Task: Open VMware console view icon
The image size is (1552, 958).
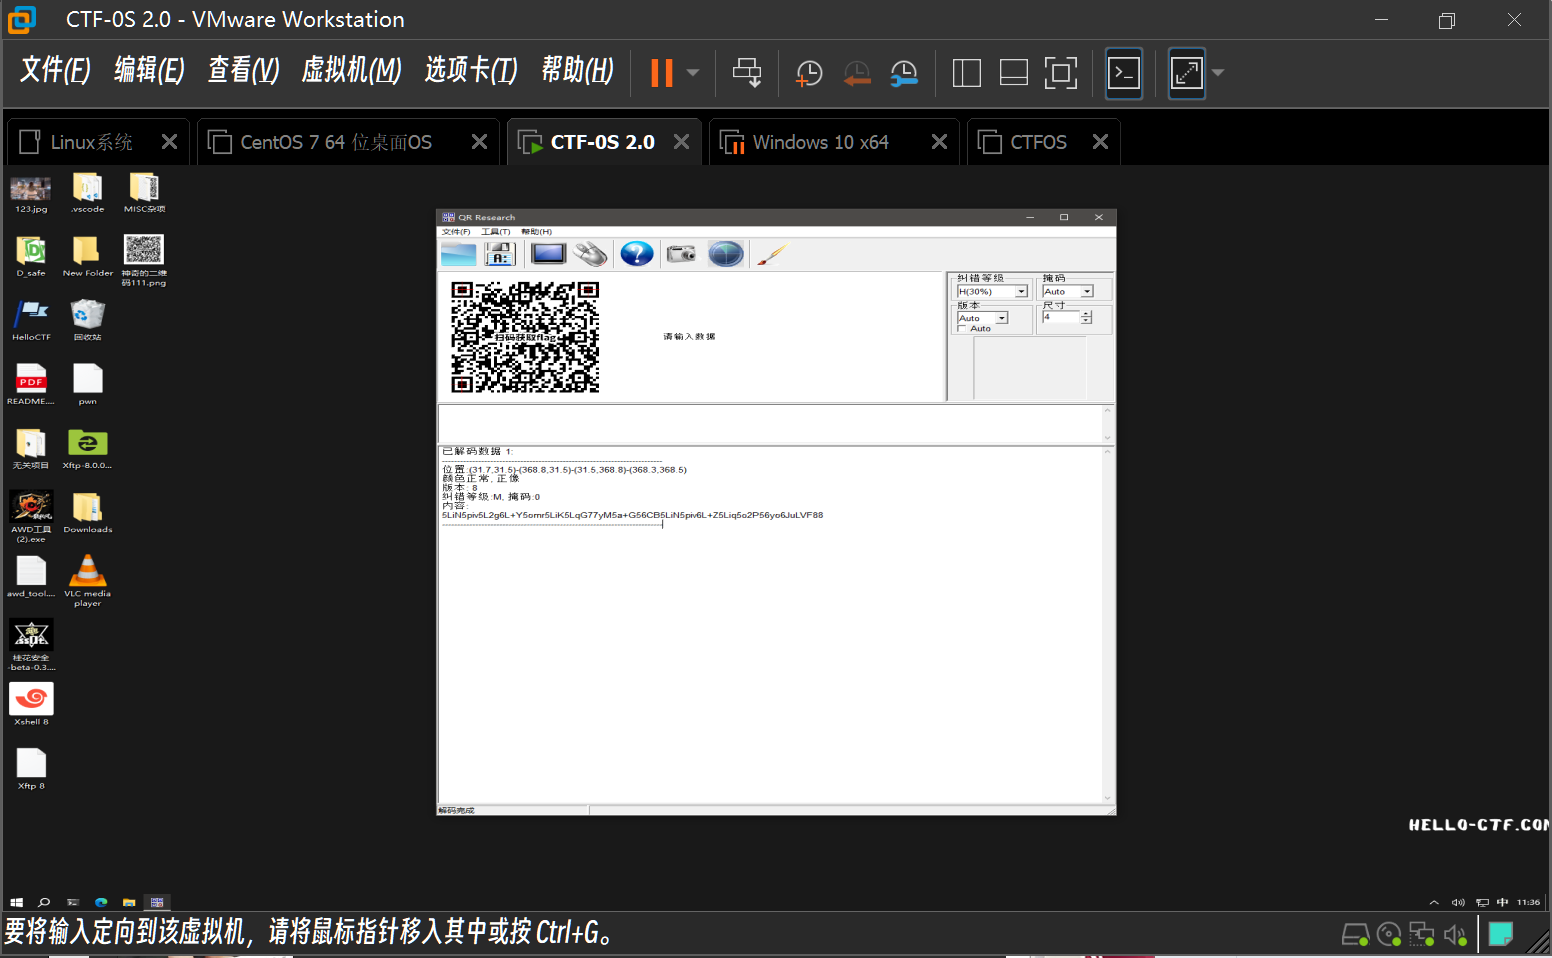Action: point(1124,73)
